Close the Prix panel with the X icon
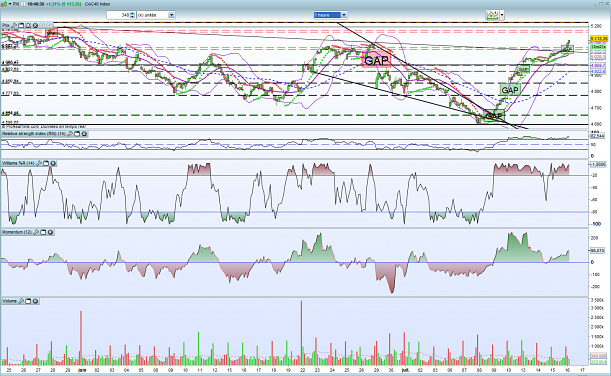Screen dimensions: 611x376 click(35, 25)
